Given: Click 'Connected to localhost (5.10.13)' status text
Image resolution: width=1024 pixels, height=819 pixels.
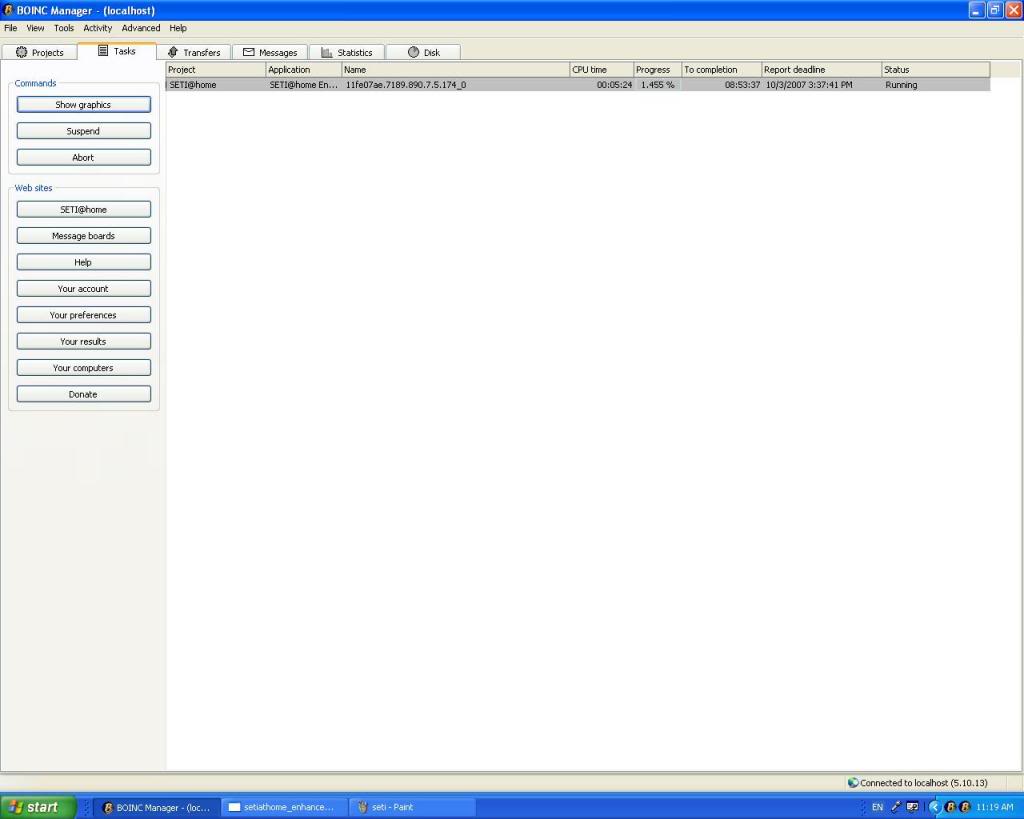Looking at the screenshot, I should [924, 783].
